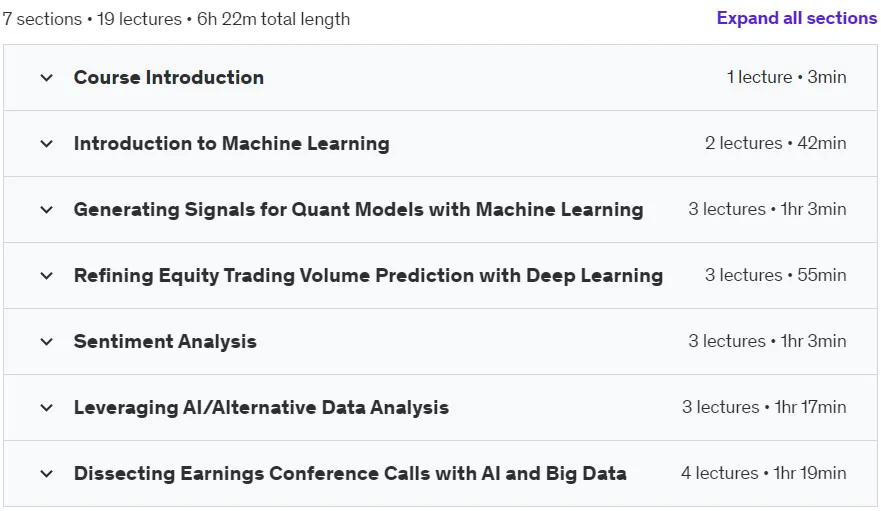Click the '3 lectures • 1hr 17min' label

click(x=764, y=407)
